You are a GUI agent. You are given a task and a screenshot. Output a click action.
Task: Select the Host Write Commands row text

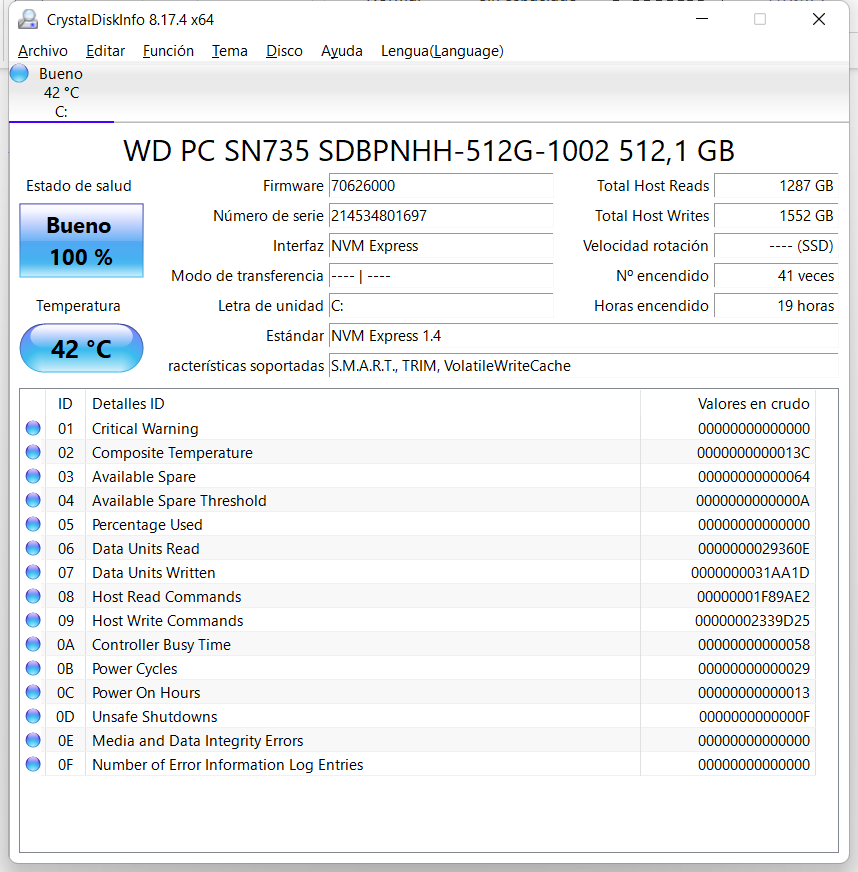point(168,621)
